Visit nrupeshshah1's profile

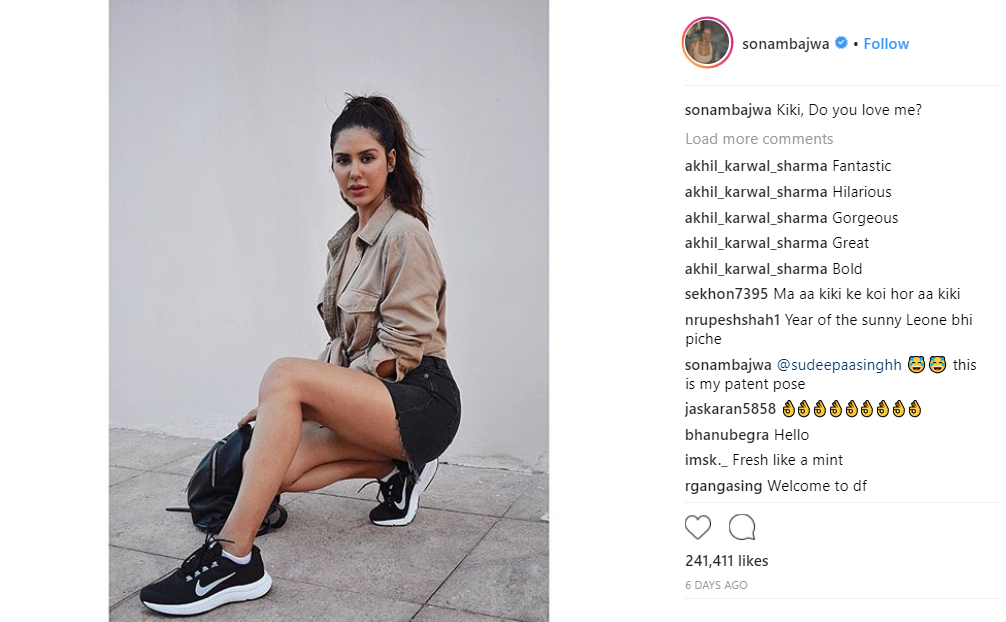click(x=732, y=320)
